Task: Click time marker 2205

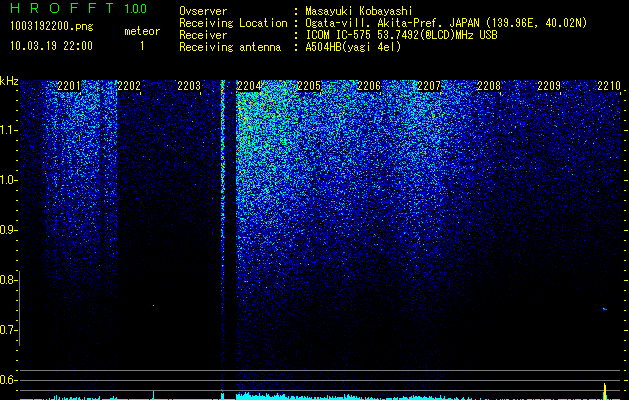Action: click(x=309, y=86)
